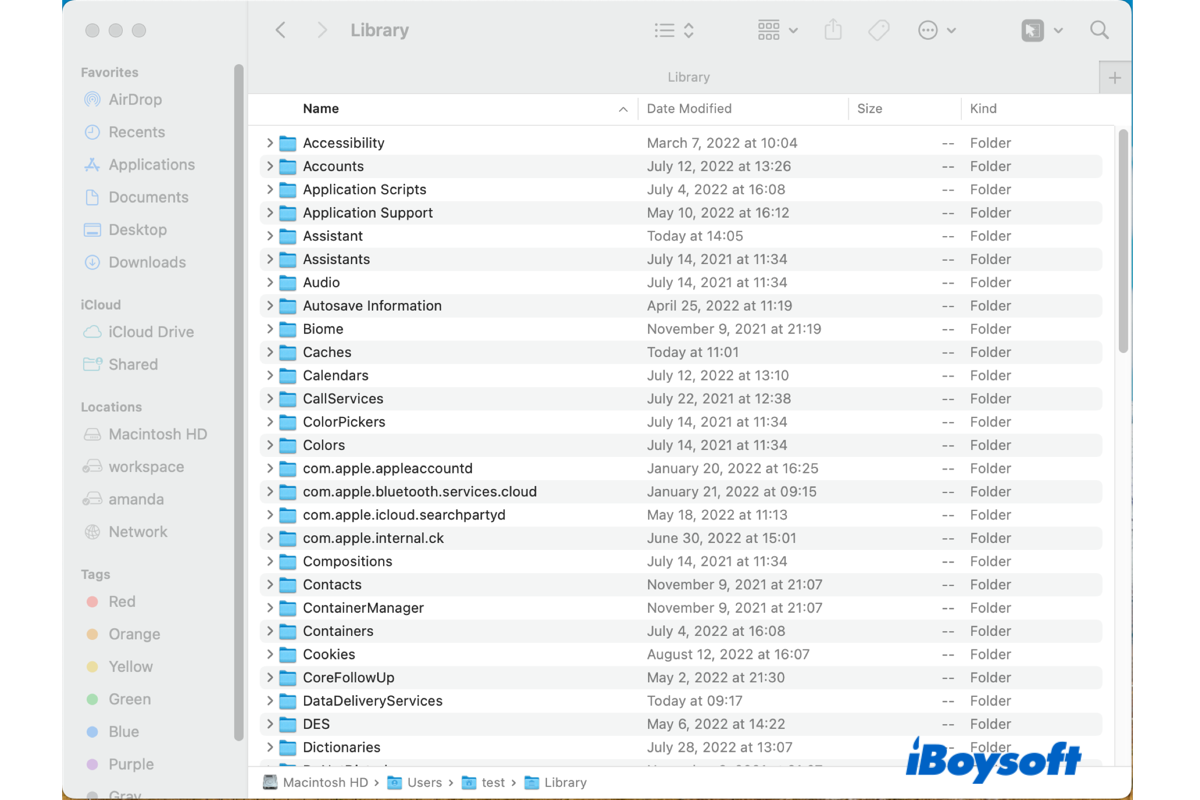The width and height of the screenshot is (1200, 800).
Task: Sort files by the Date Modified column
Action: [x=687, y=108]
